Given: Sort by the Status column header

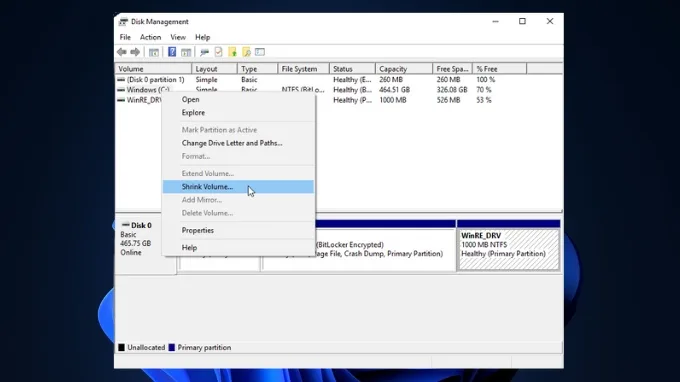Looking at the screenshot, I should coord(353,69).
